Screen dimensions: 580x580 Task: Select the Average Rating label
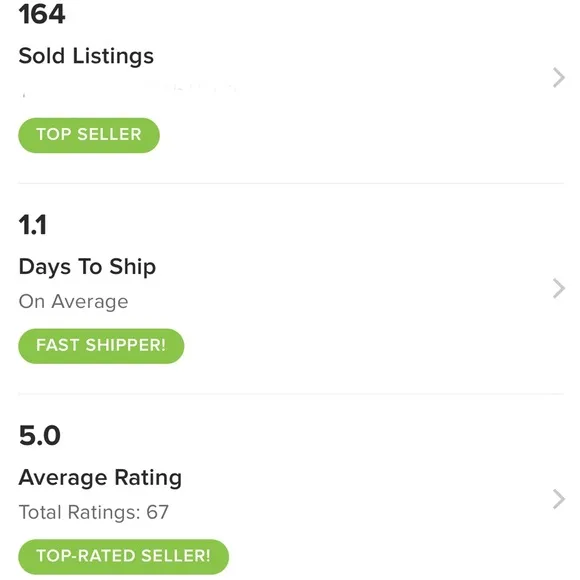point(100,478)
